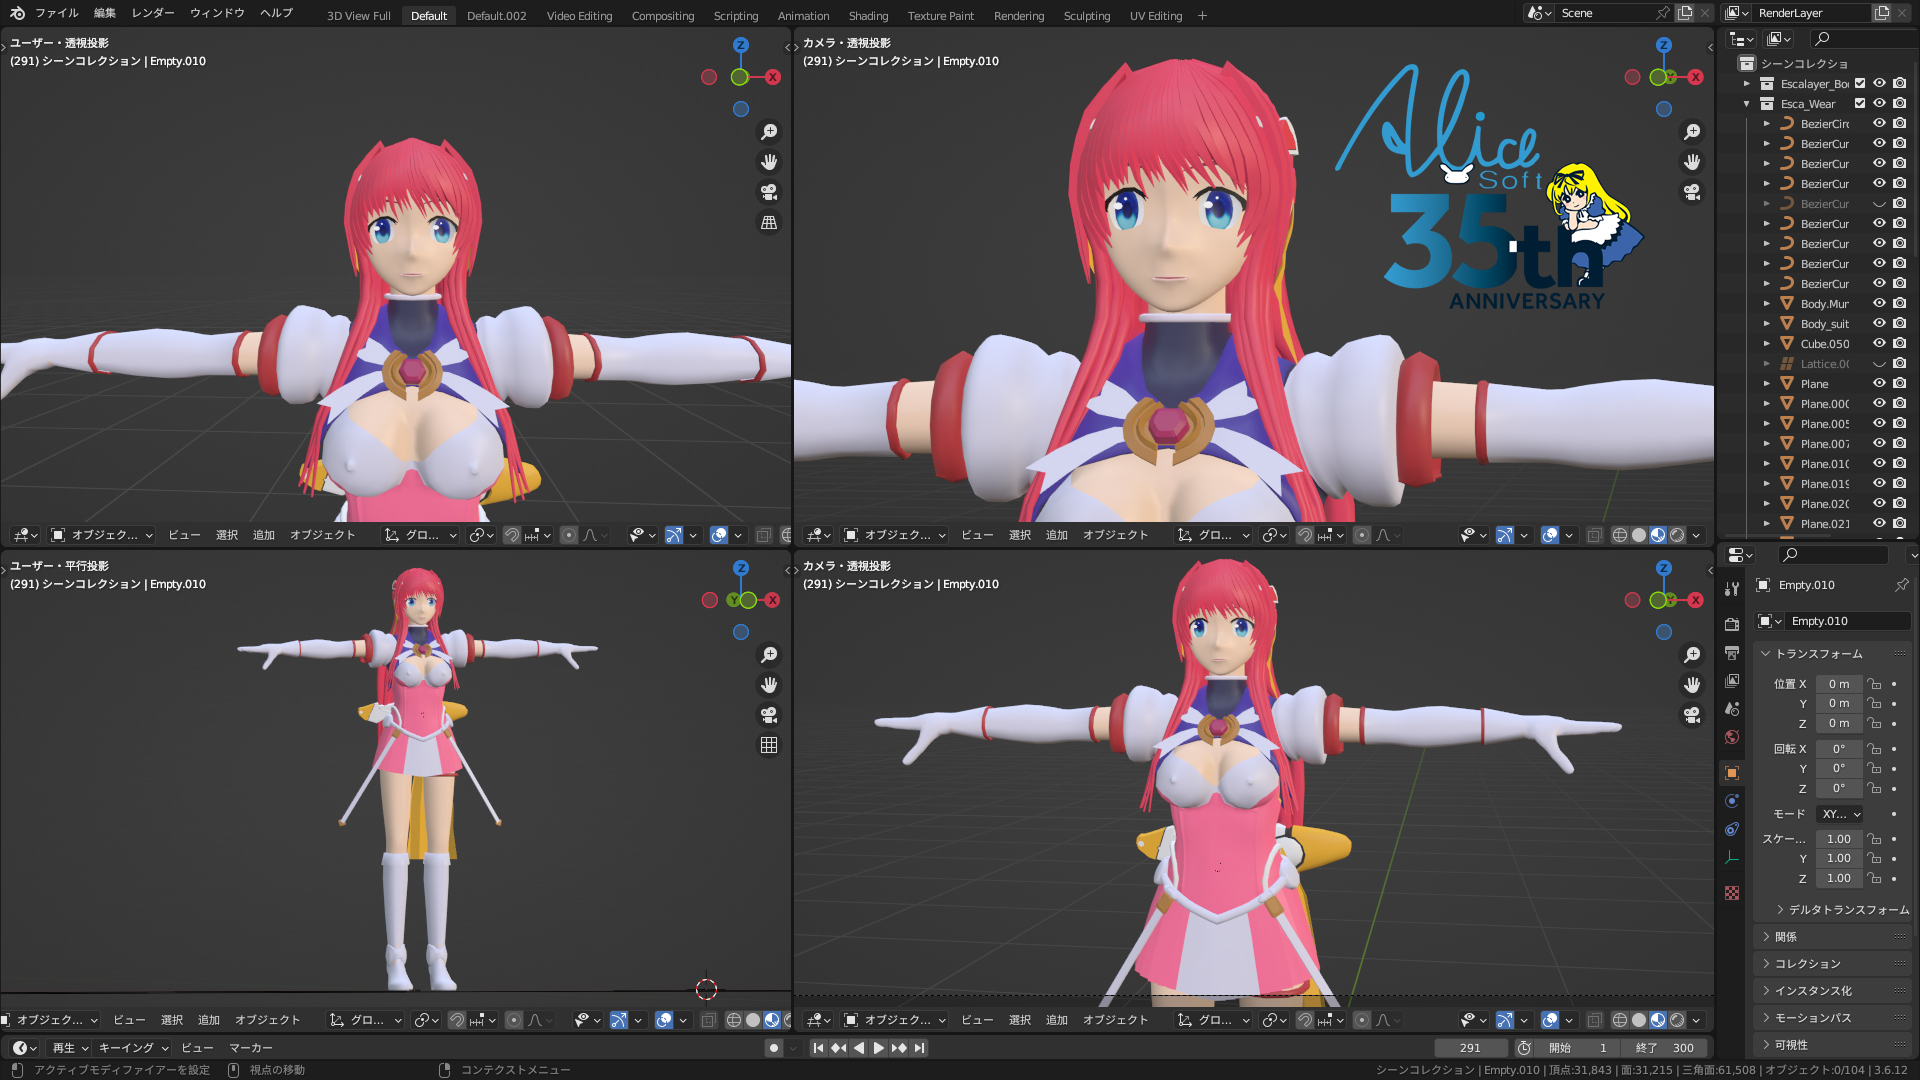Screen dimensions: 1920x1080
Task: Click new scene icon next to Scene field
Action: pos(1685,13)
